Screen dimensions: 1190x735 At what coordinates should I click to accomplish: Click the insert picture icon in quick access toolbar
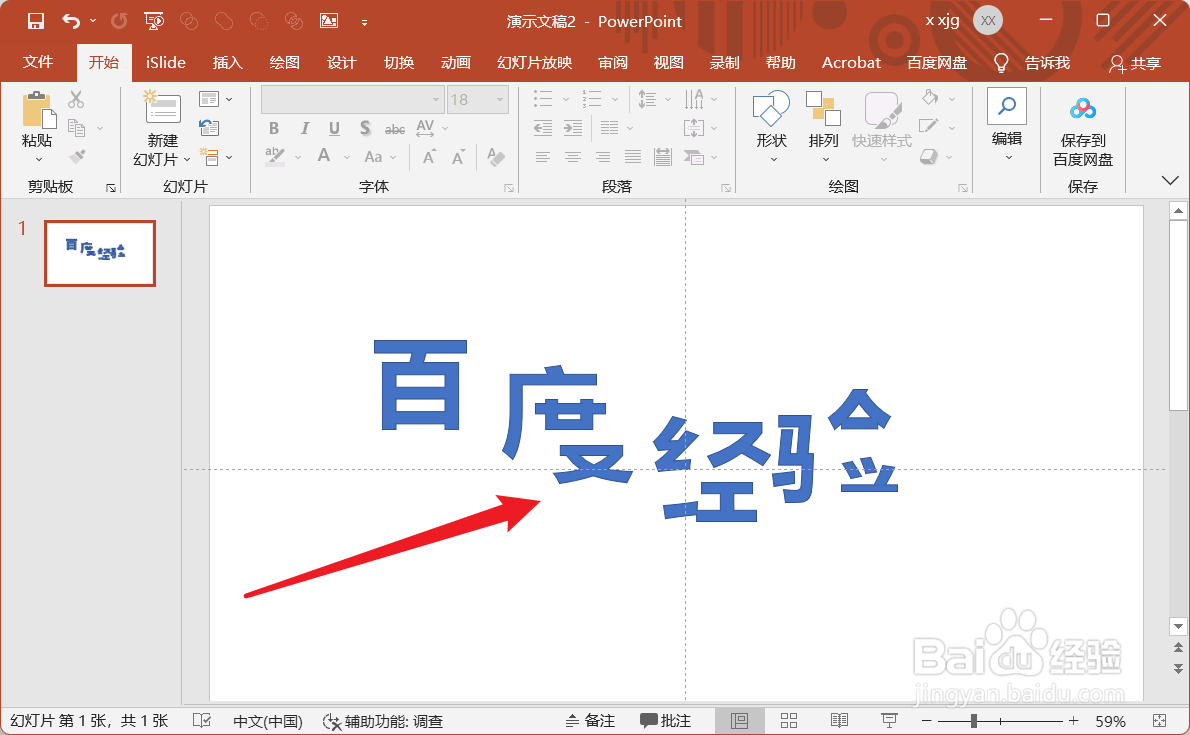tap(329, 21)
